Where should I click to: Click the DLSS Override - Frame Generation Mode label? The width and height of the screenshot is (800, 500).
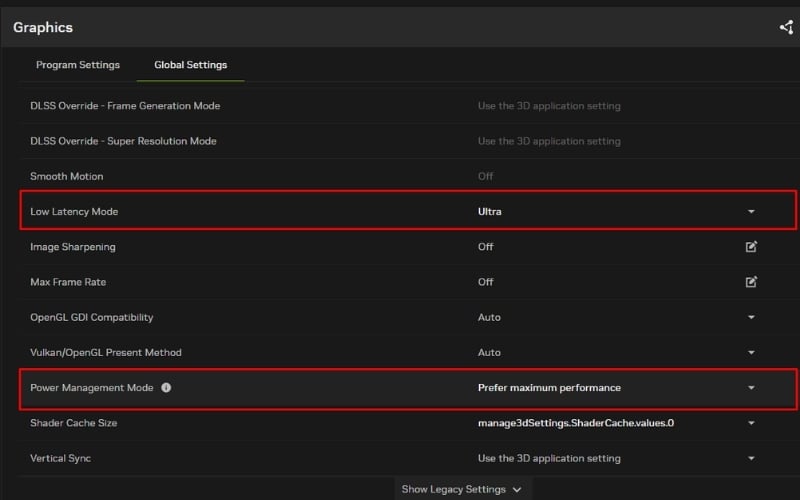point(125,106)
